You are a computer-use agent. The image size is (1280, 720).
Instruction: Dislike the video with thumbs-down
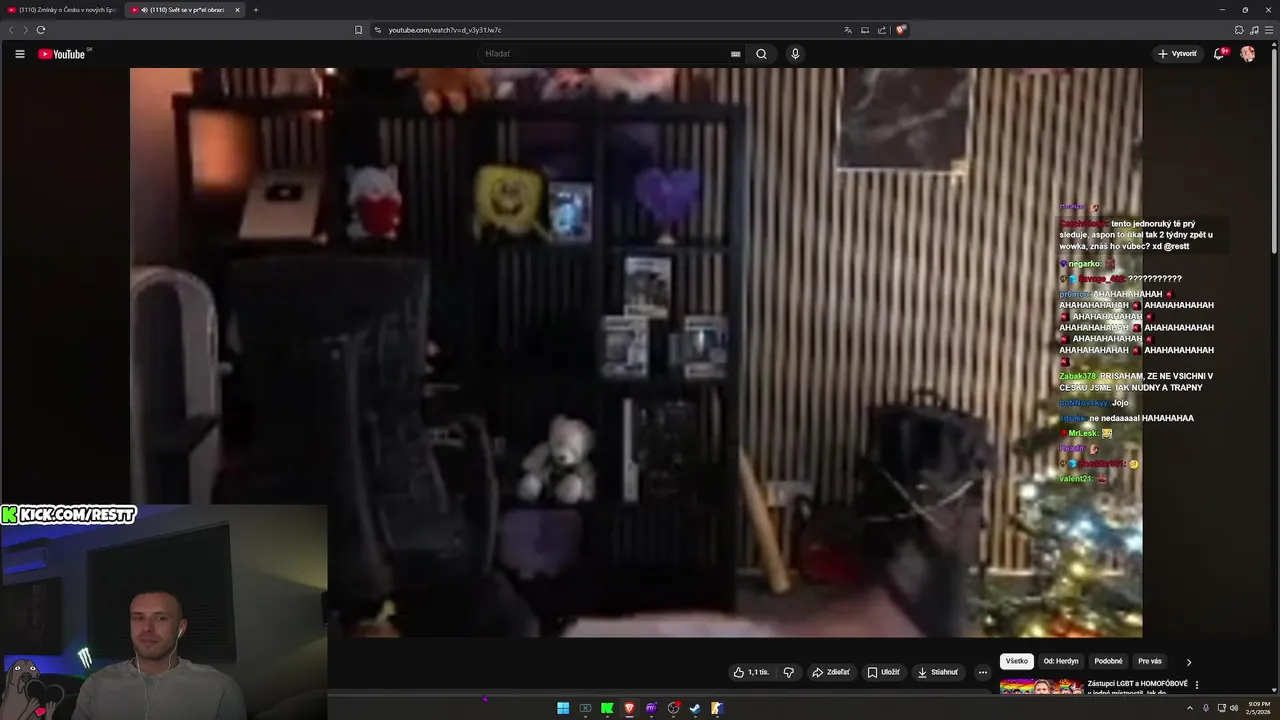[x=788, y=672]
